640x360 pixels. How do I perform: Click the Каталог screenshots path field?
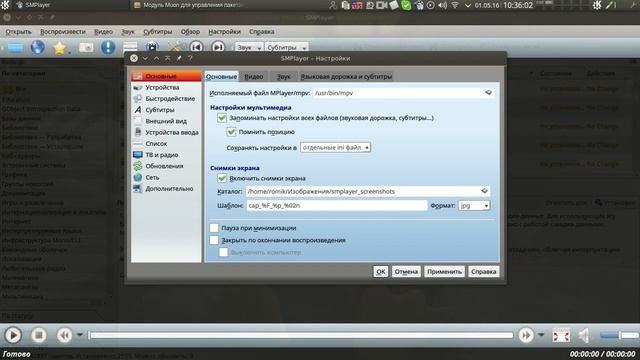coord(368,191)
